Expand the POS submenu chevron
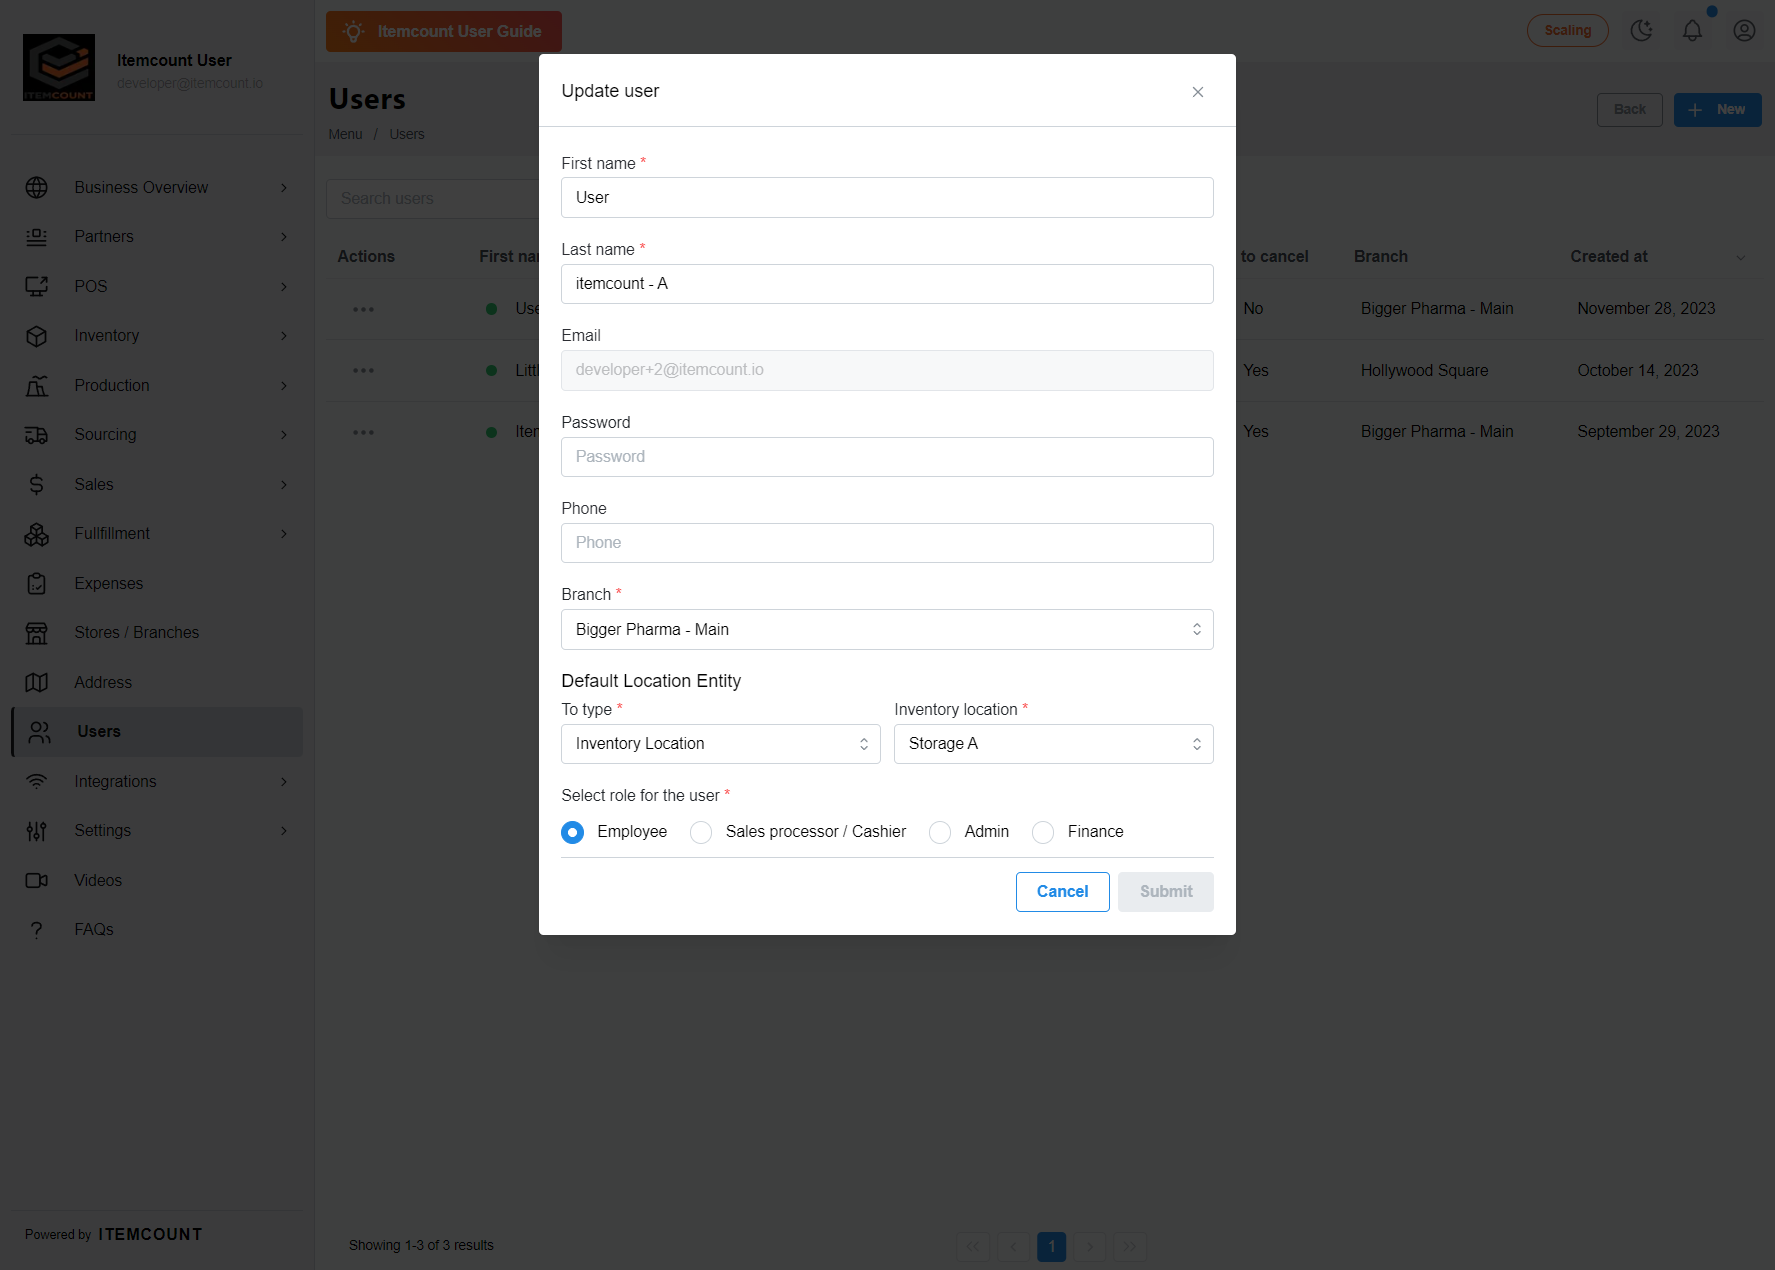 [284, 287]
